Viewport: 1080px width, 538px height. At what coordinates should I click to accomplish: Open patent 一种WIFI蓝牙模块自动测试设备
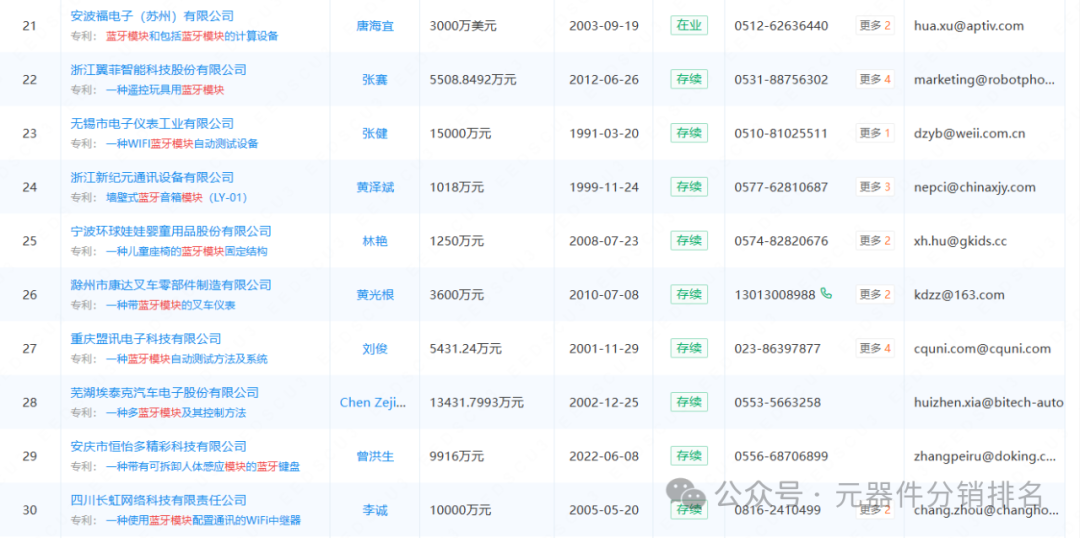pyautogui.click(x=182, y=143)
